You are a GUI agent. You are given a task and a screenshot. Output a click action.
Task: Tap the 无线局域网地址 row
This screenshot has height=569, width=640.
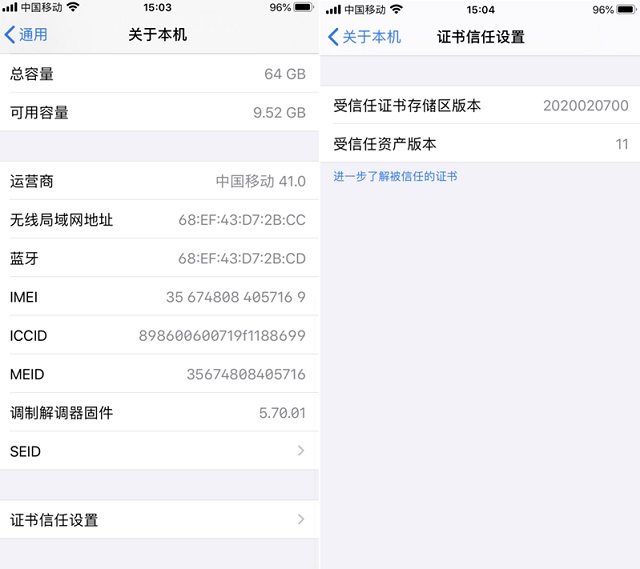coord(159,220)
